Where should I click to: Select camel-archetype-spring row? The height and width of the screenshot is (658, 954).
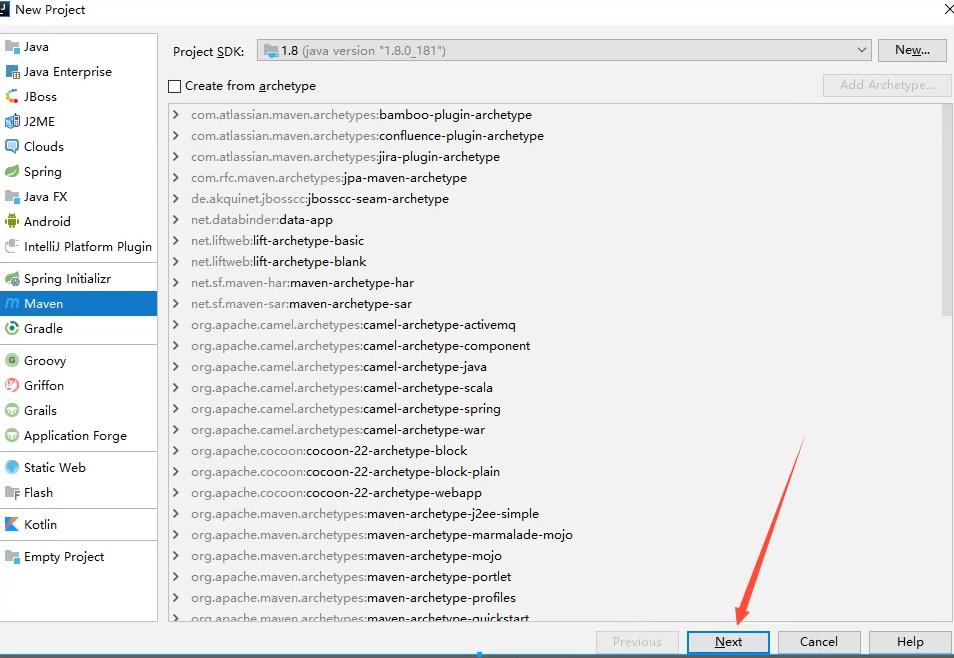click(555, 408)
